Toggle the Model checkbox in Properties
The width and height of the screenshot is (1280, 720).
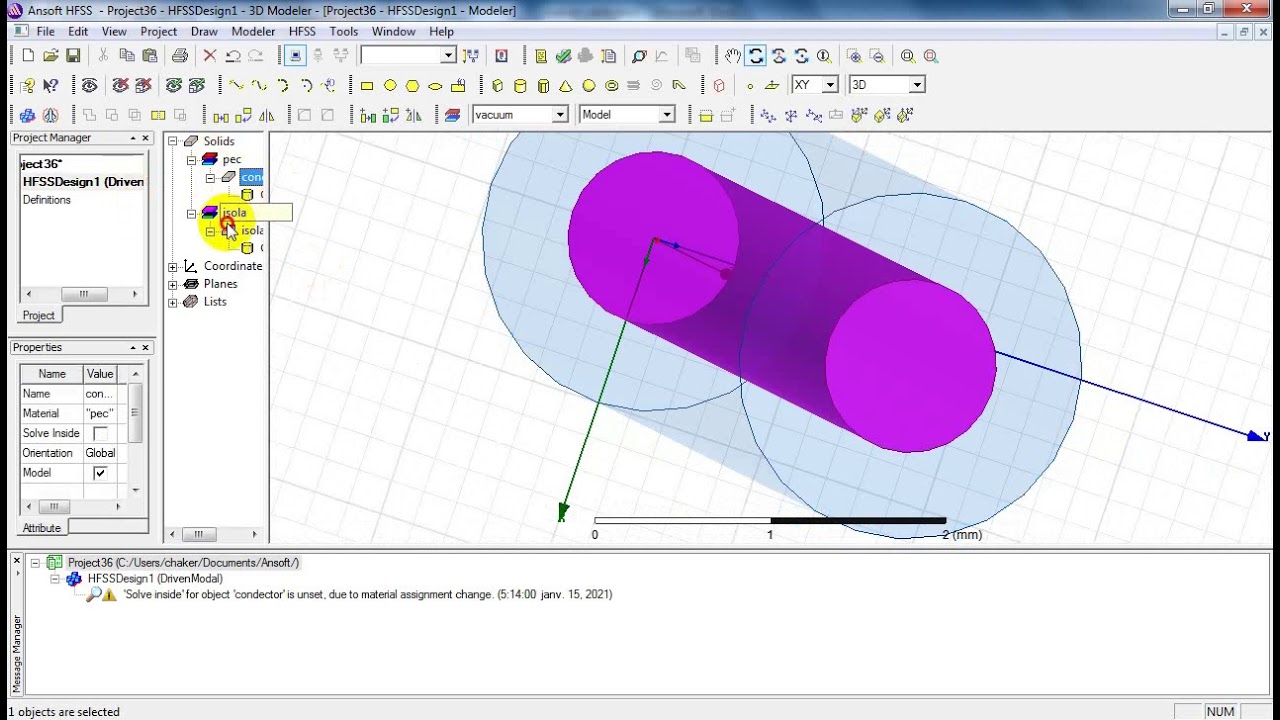tap(100, 473)
